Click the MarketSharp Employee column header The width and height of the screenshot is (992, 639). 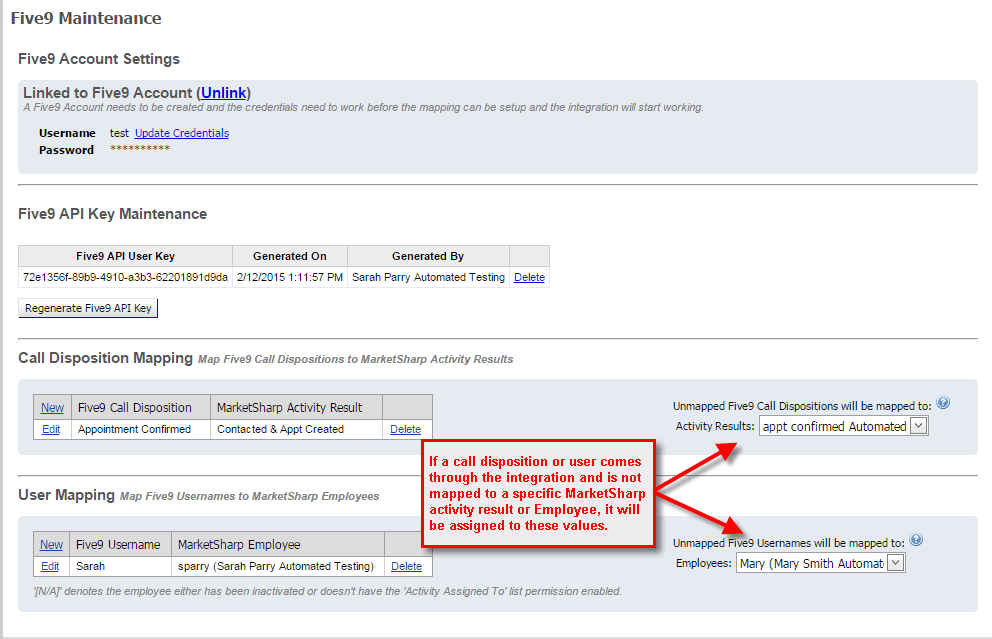point(278,545)
